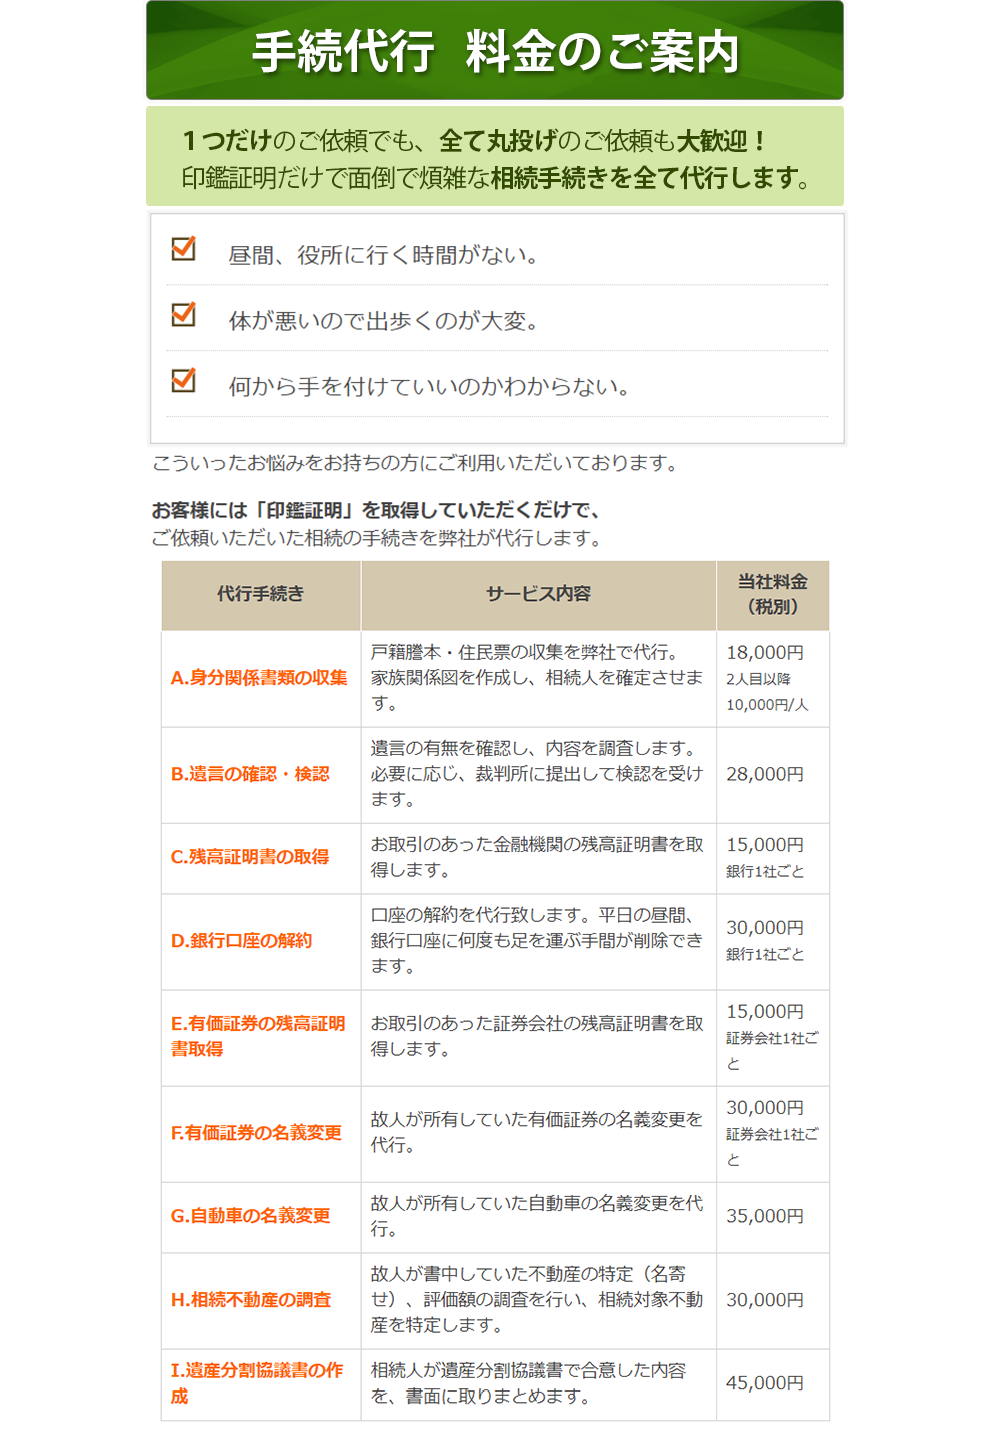
Task: Select row D.銀行口座の解約
Action: pos(495,941)
